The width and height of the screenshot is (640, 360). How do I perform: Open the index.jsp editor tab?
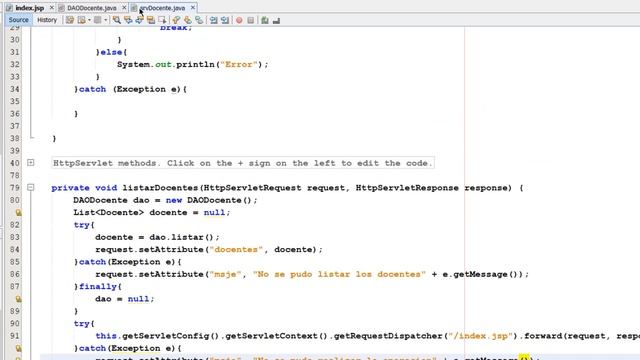click(29, 8)
